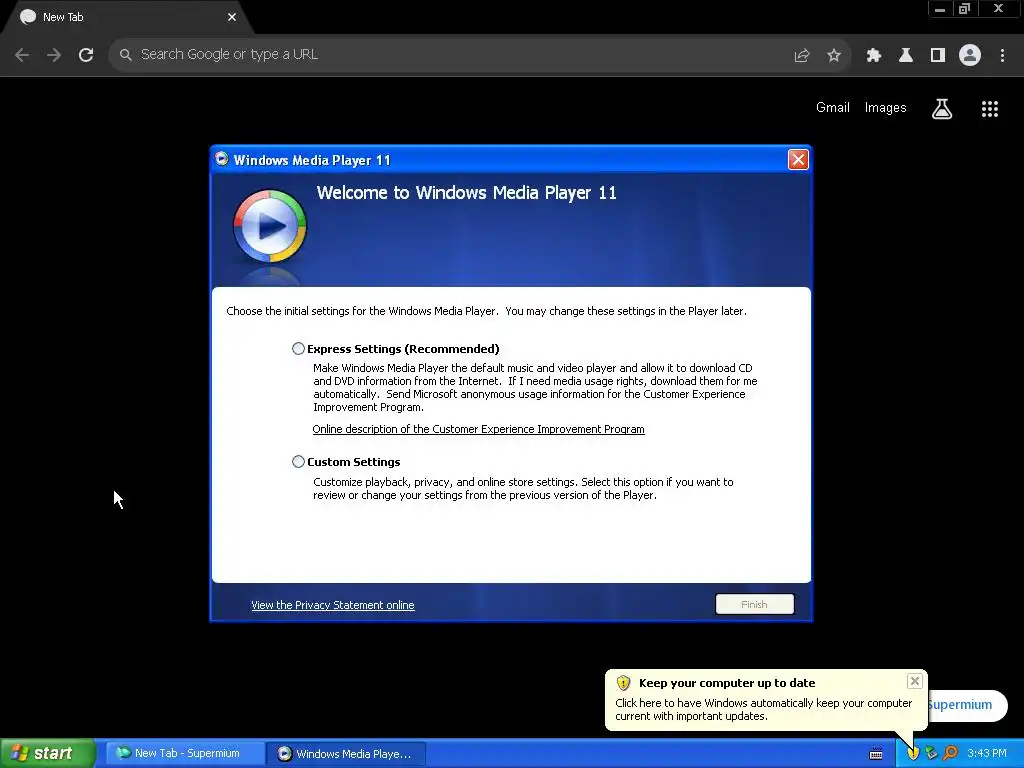The height and width of the screenshot is (768, 1024).
Task: Open the browser profile avatar
Action: [x=970, y=55]
